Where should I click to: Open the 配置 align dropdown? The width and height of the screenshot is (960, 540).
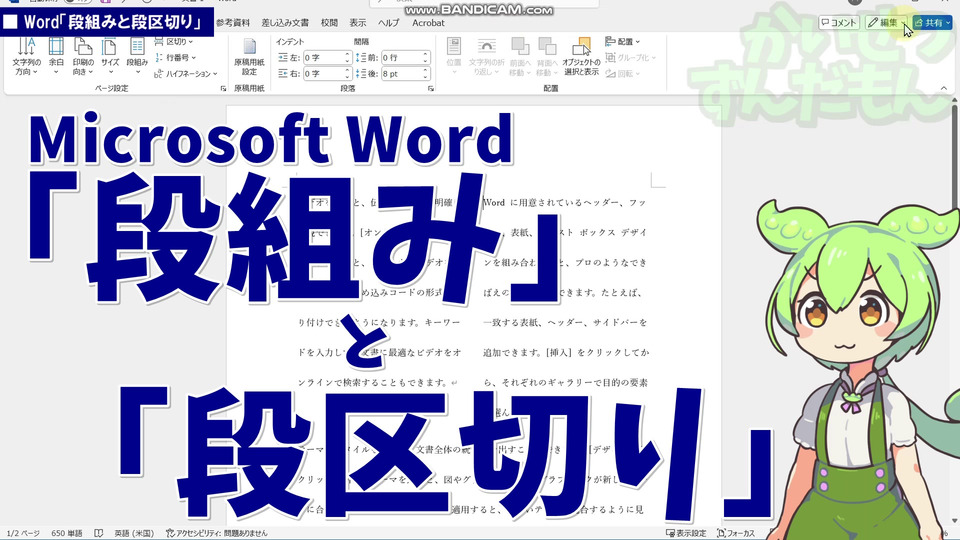tap(622, 42)
